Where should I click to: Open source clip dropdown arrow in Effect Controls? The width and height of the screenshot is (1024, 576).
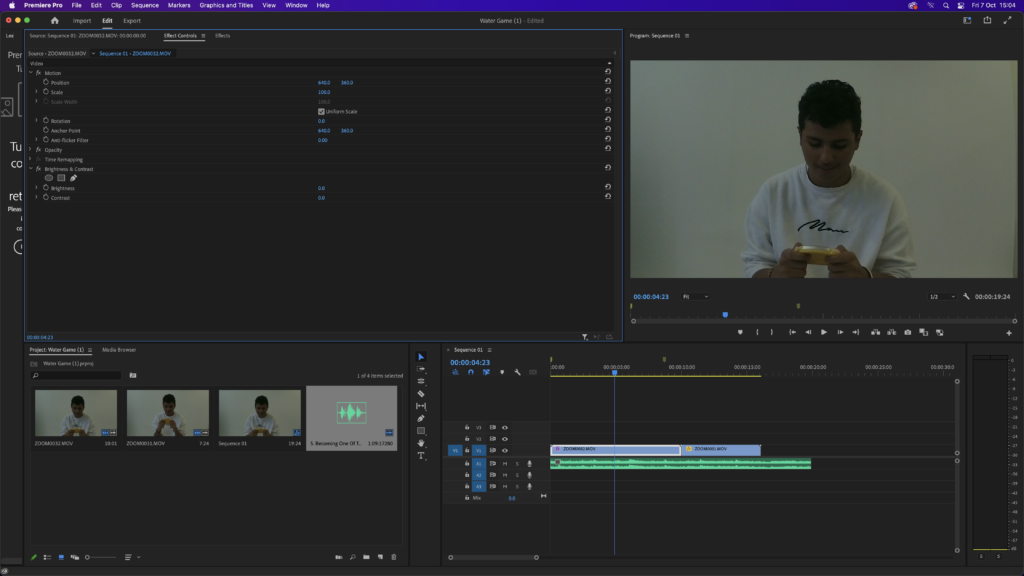93,54
